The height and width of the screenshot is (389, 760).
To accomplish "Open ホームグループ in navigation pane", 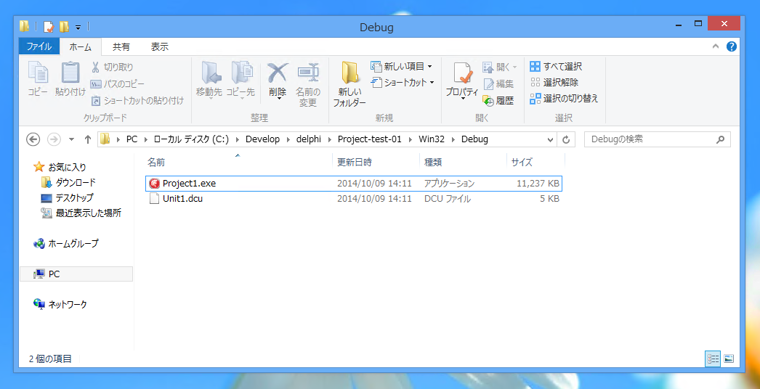I will pos(66,244).
